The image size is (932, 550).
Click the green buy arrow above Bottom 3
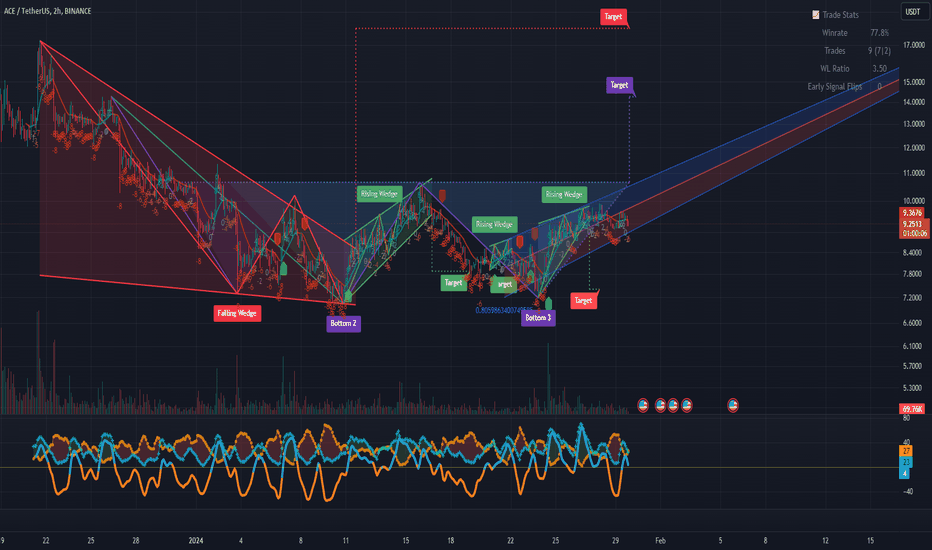[x=548, y=303]
